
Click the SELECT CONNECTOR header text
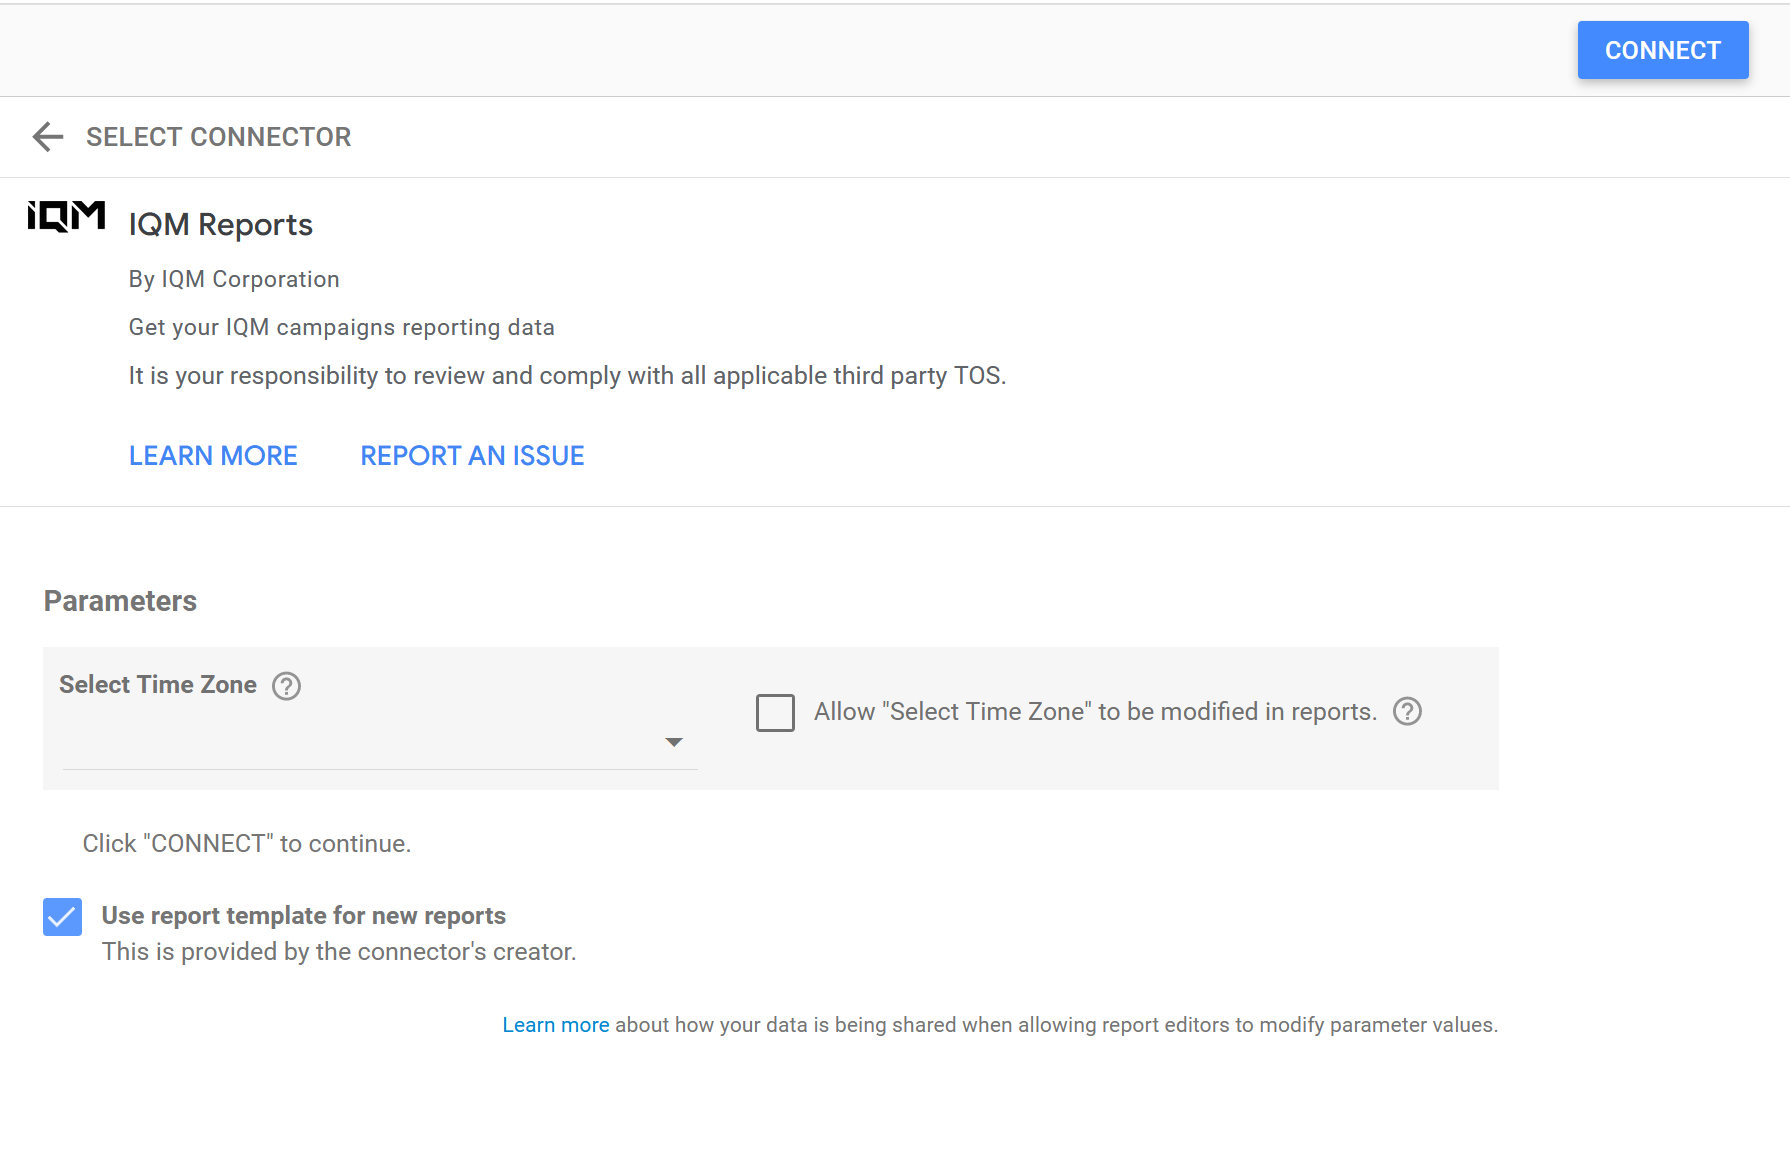click(218, 137)
